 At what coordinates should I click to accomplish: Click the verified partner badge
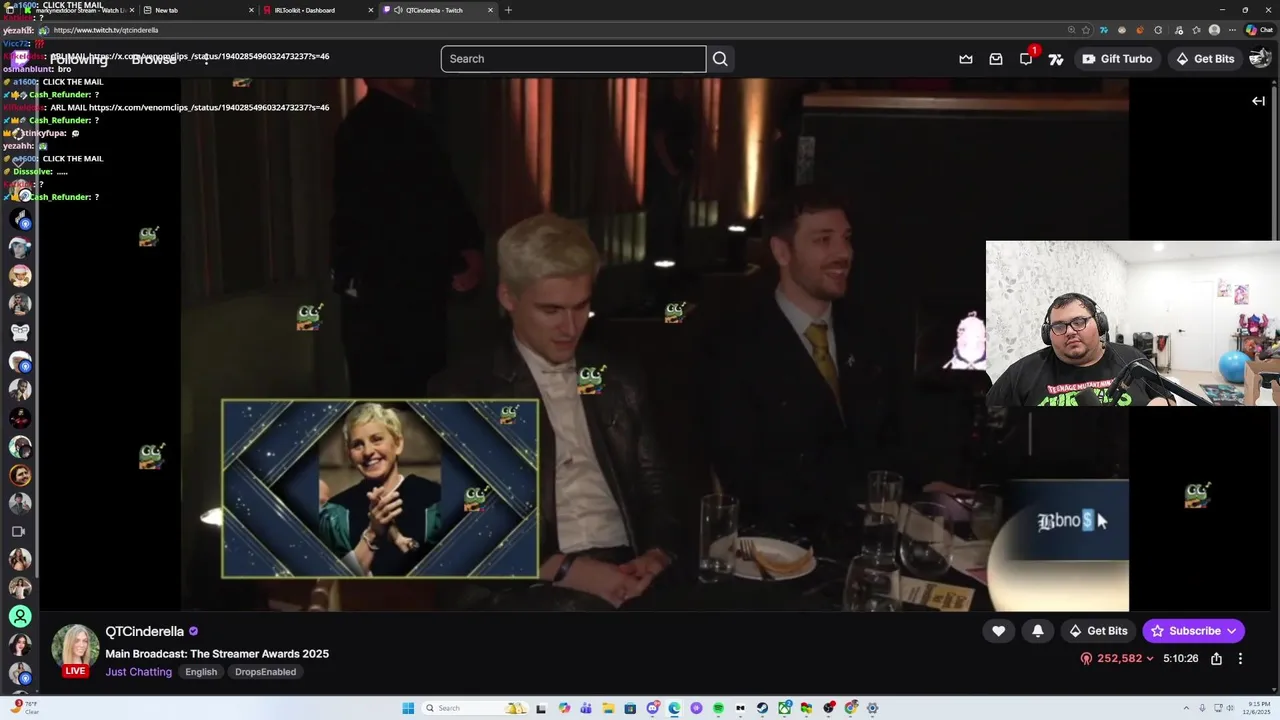tap(193, 632)
